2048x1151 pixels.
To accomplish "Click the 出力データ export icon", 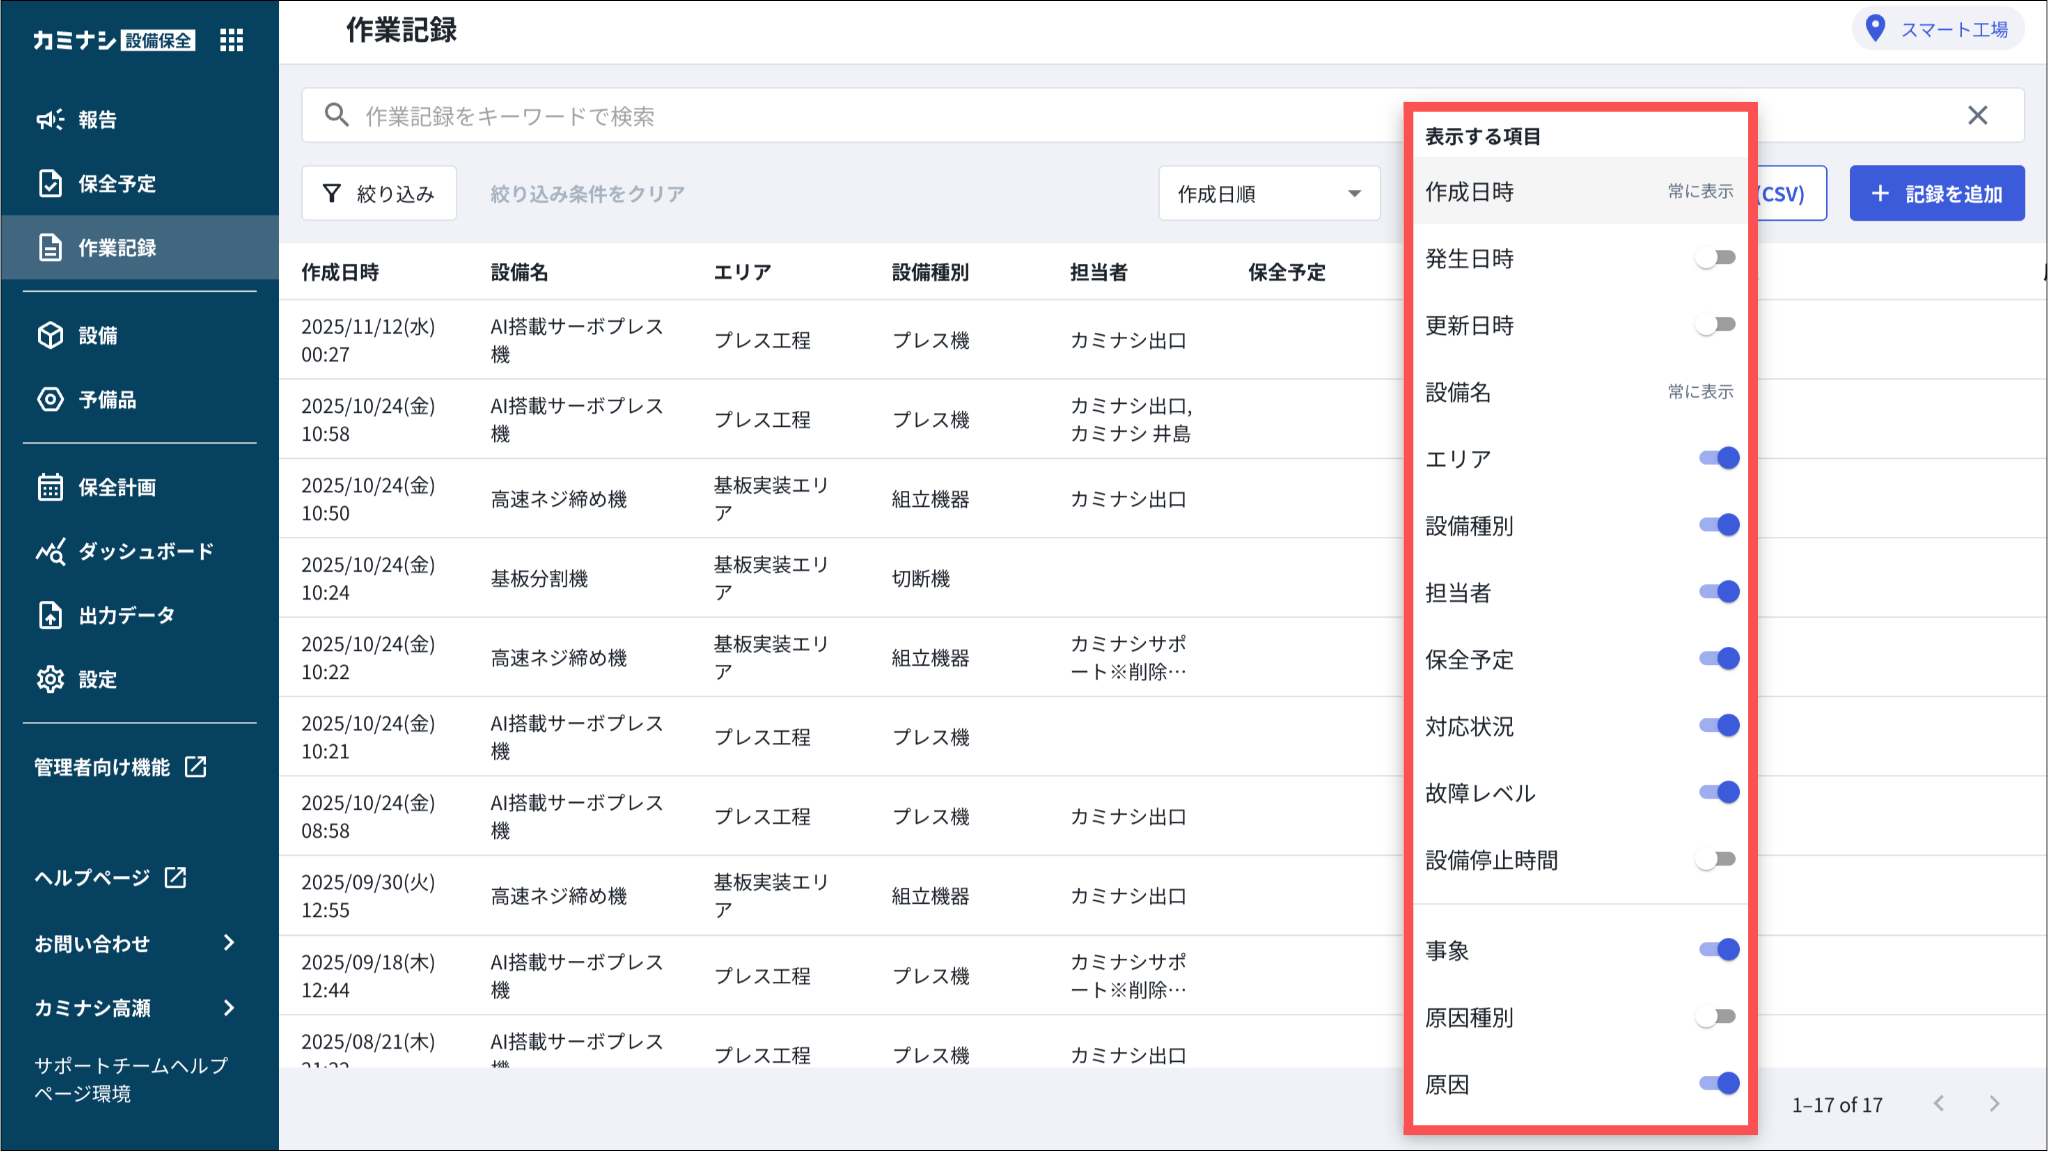I will pyautogui.click(x=50, y=615).
